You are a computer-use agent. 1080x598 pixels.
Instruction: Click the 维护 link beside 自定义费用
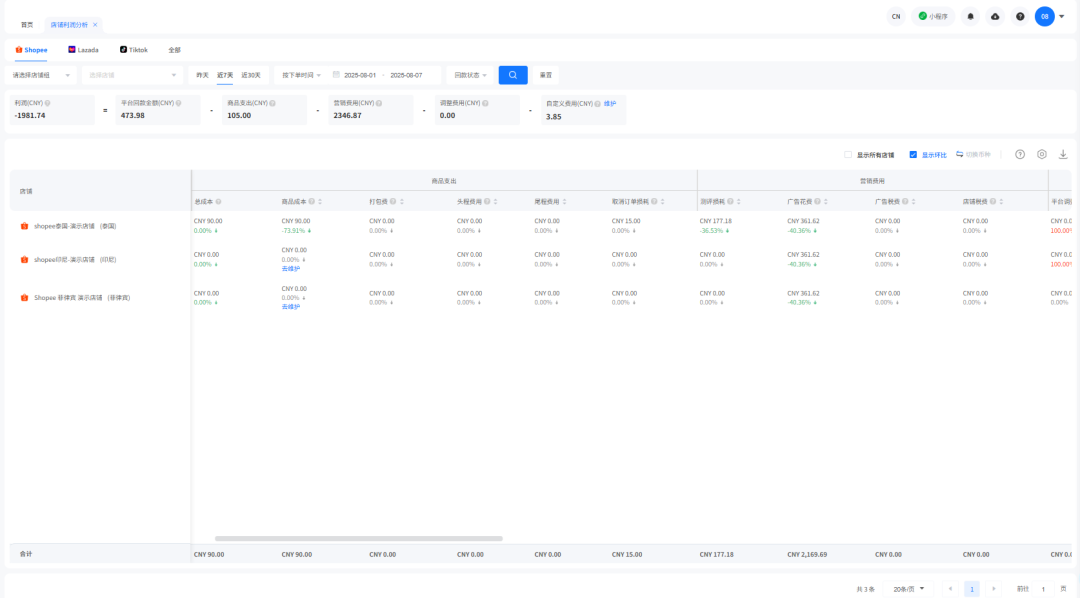pyautogui.click(x=610, y=103)
